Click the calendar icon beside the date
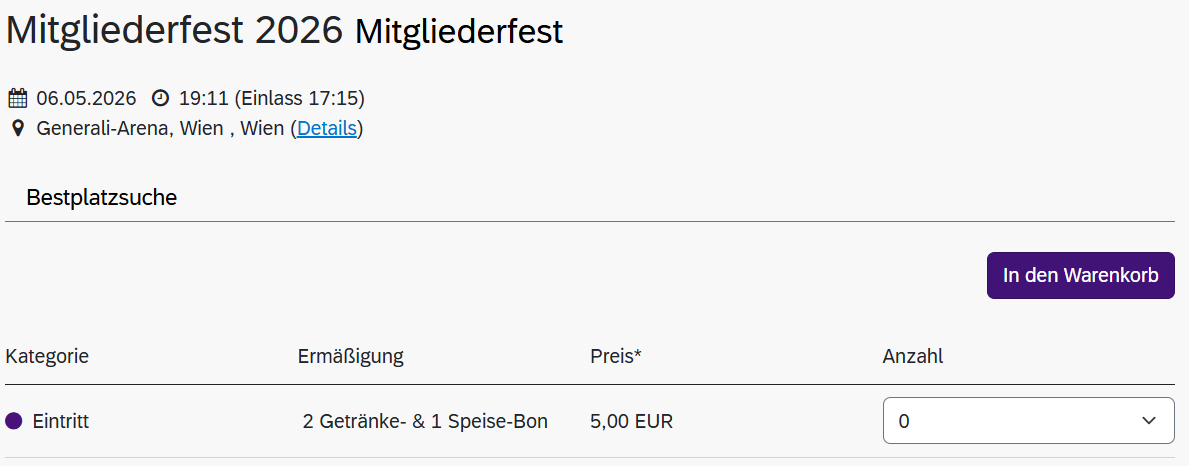 tap(17, 98)
